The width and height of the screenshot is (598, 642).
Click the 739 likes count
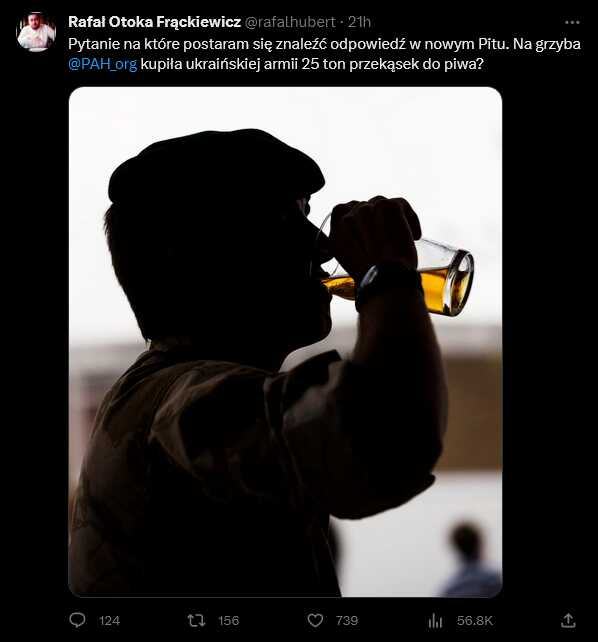[x=347, y=621]
